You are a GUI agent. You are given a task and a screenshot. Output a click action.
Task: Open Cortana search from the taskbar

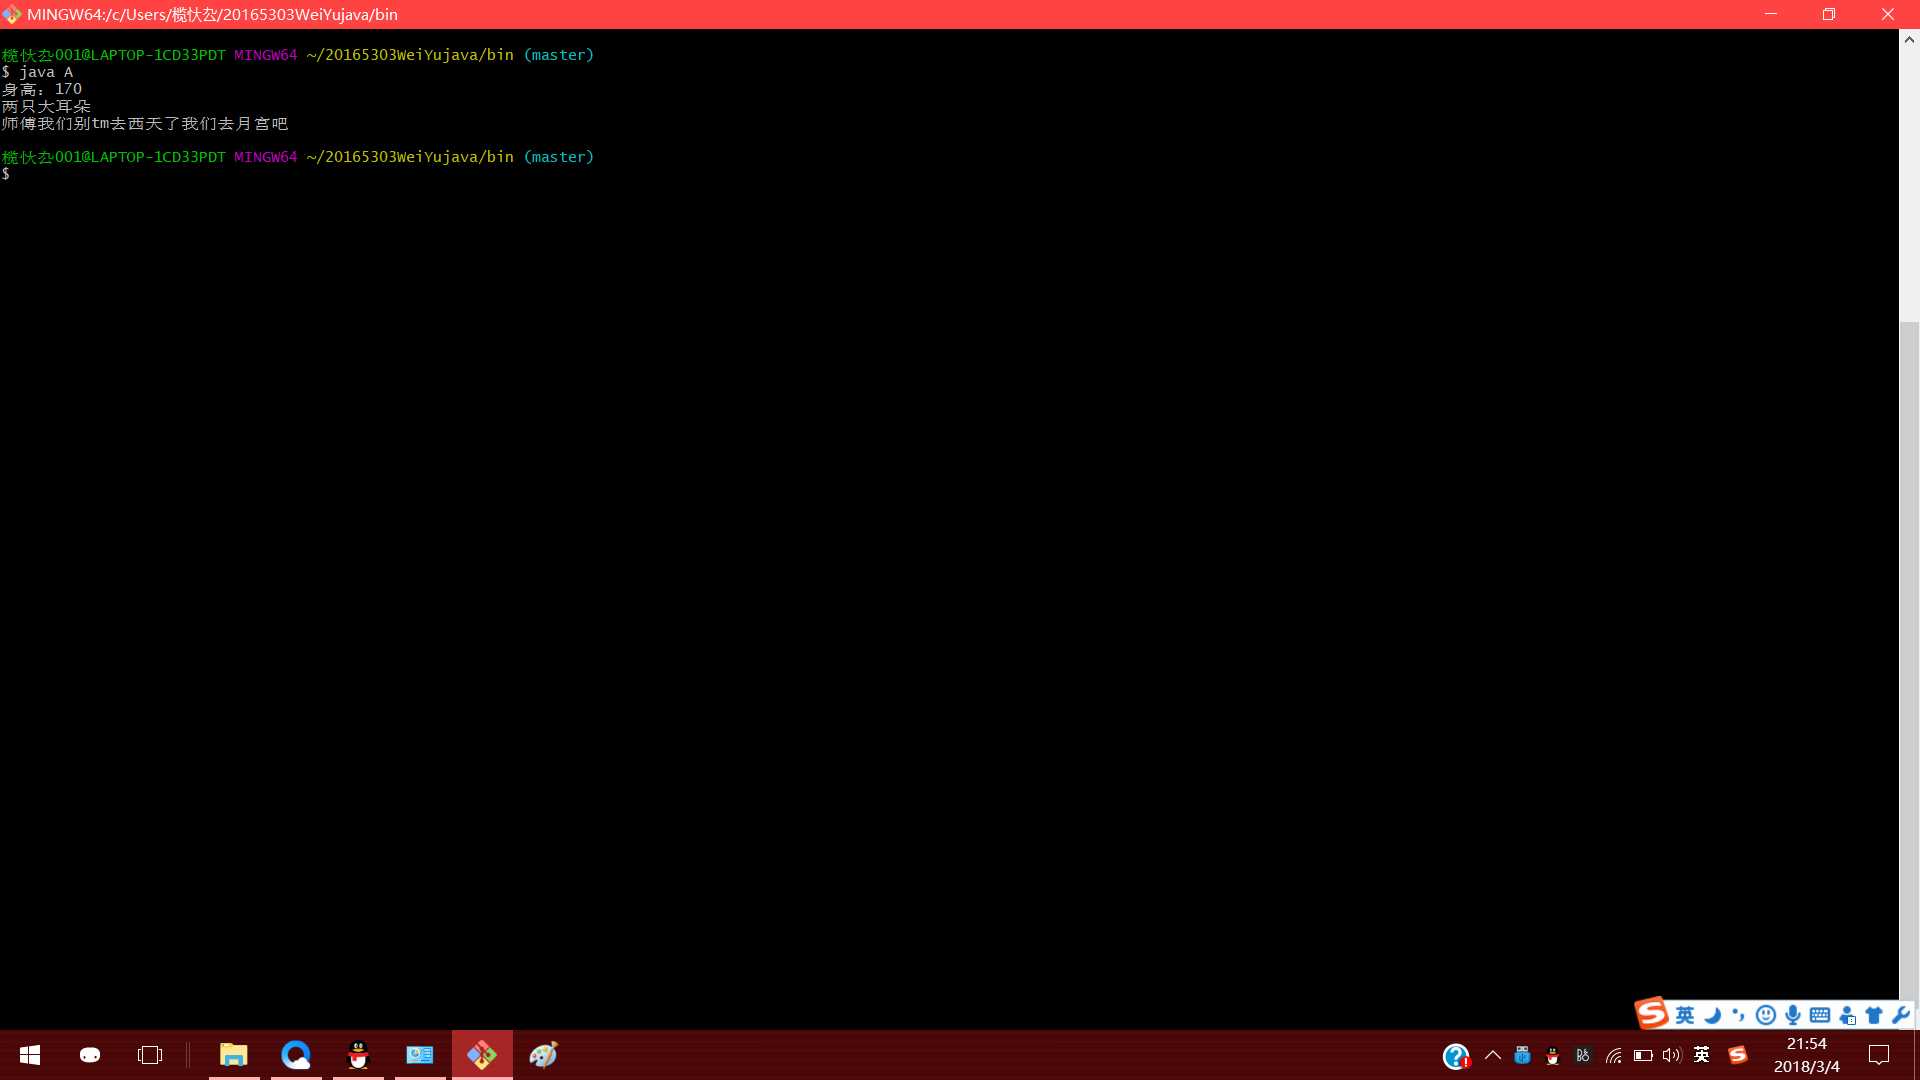tap(90, 1055)
